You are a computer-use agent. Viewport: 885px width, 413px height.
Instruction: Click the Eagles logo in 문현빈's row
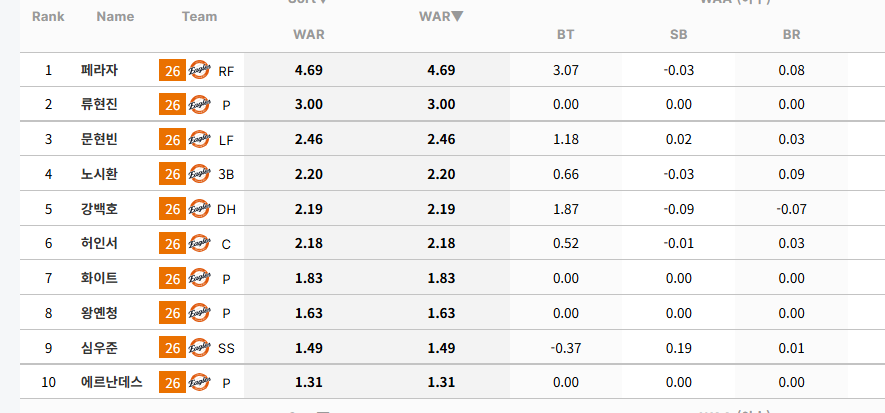(199, 139)
